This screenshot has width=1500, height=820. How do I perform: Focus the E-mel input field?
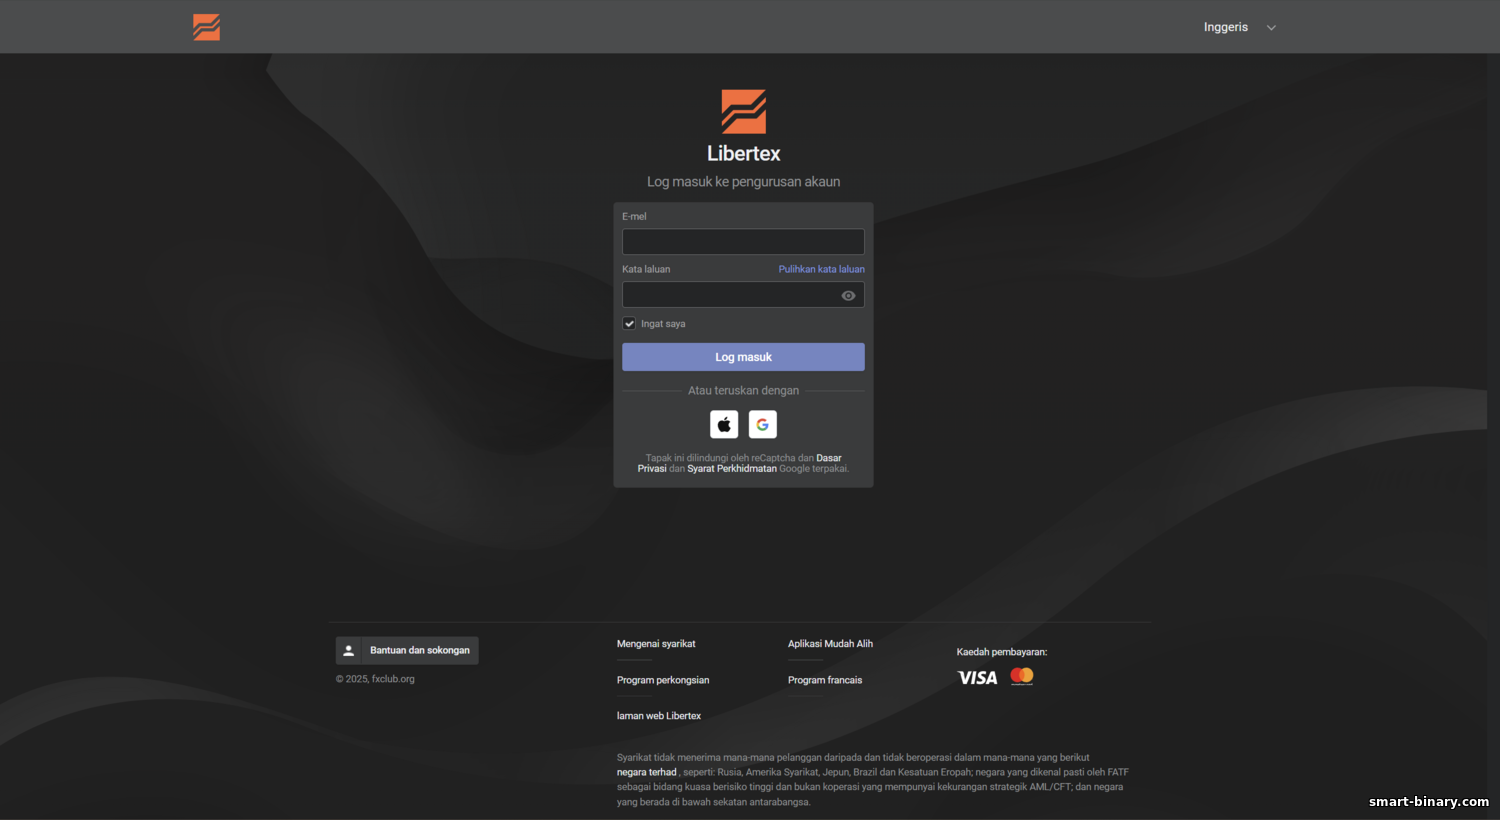coord(743,241)
